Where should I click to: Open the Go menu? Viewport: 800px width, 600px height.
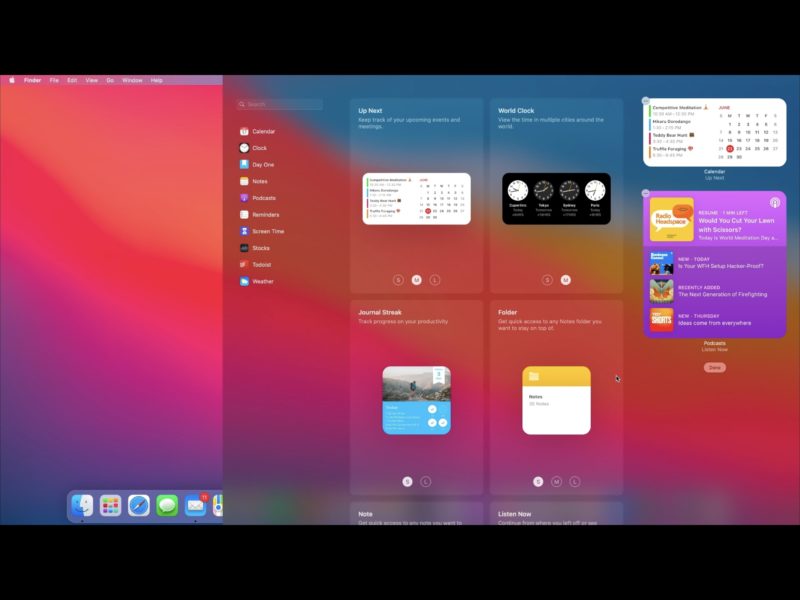(110, 80)
